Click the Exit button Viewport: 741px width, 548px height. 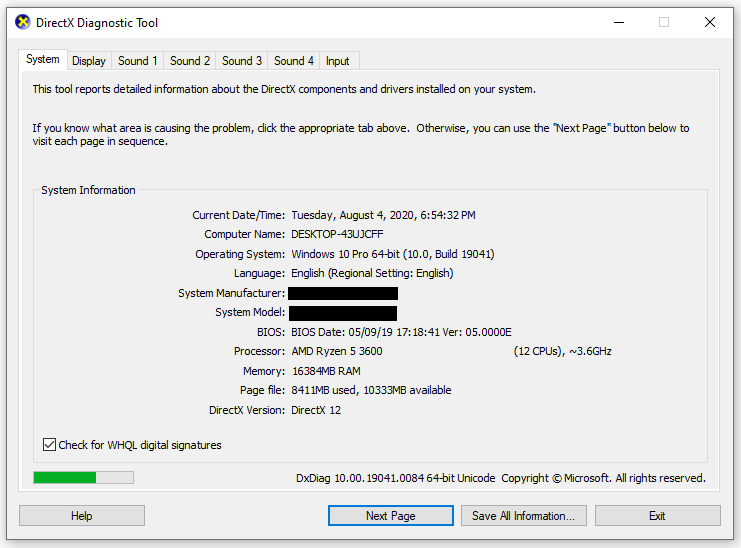pyautogui.click(x=657, y=515)
